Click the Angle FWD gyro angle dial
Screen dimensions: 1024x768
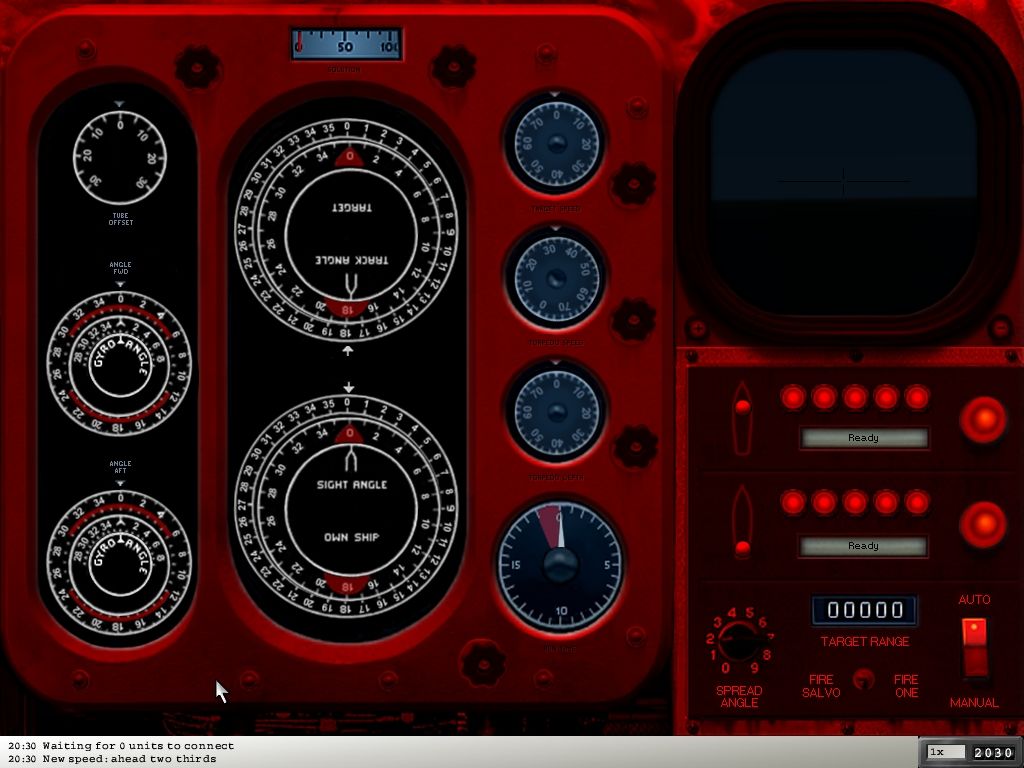pos(120,362)
